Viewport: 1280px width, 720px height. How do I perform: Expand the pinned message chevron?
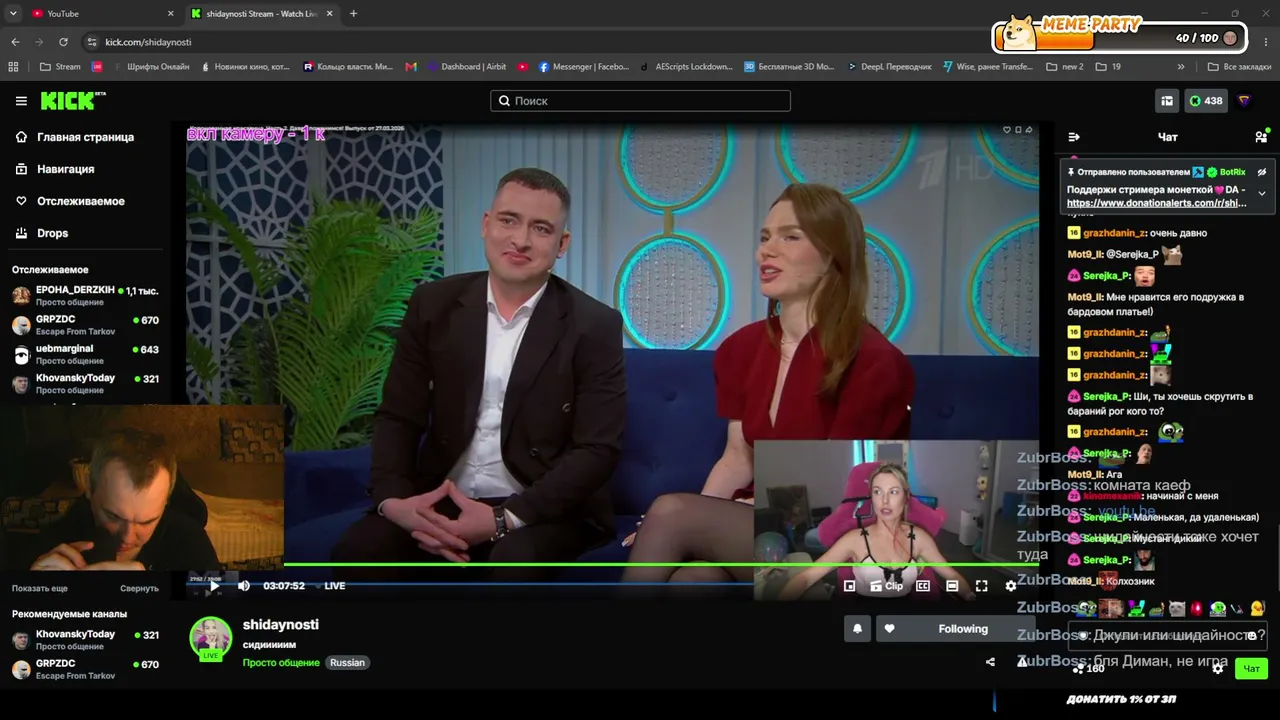click(x=1262, y=193)
